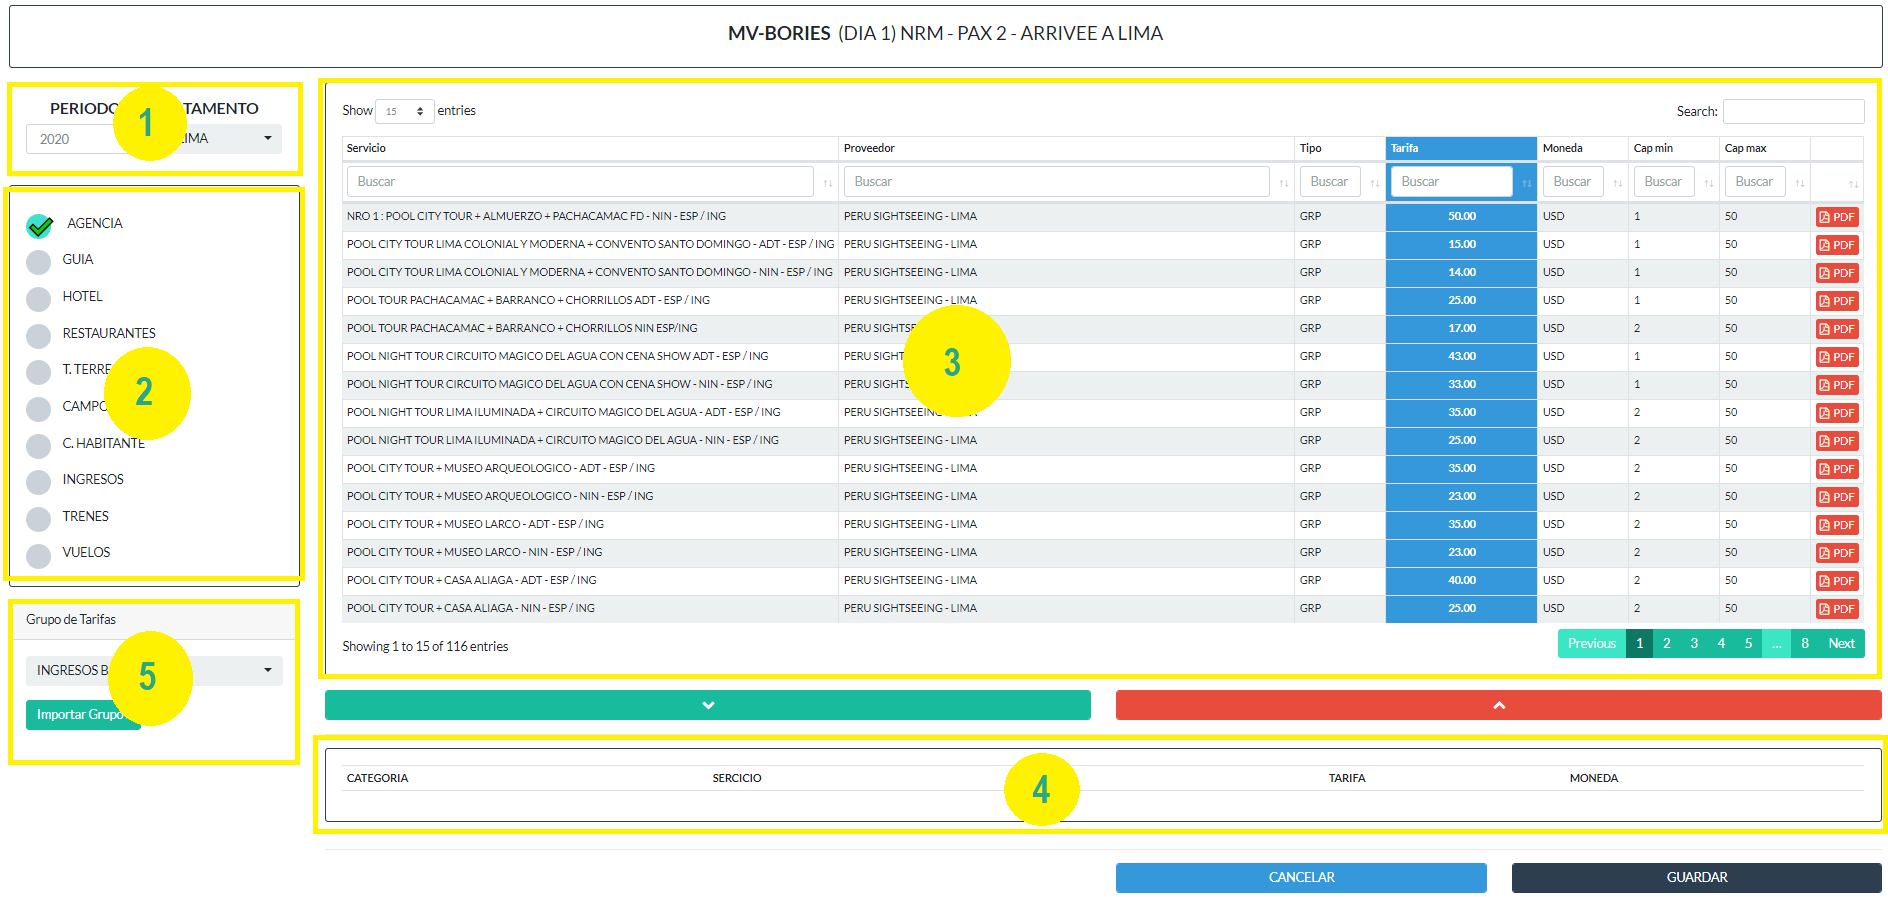Open the Departamento LIMA dropdown
The image size is (1888, 897).
[228, 139]
